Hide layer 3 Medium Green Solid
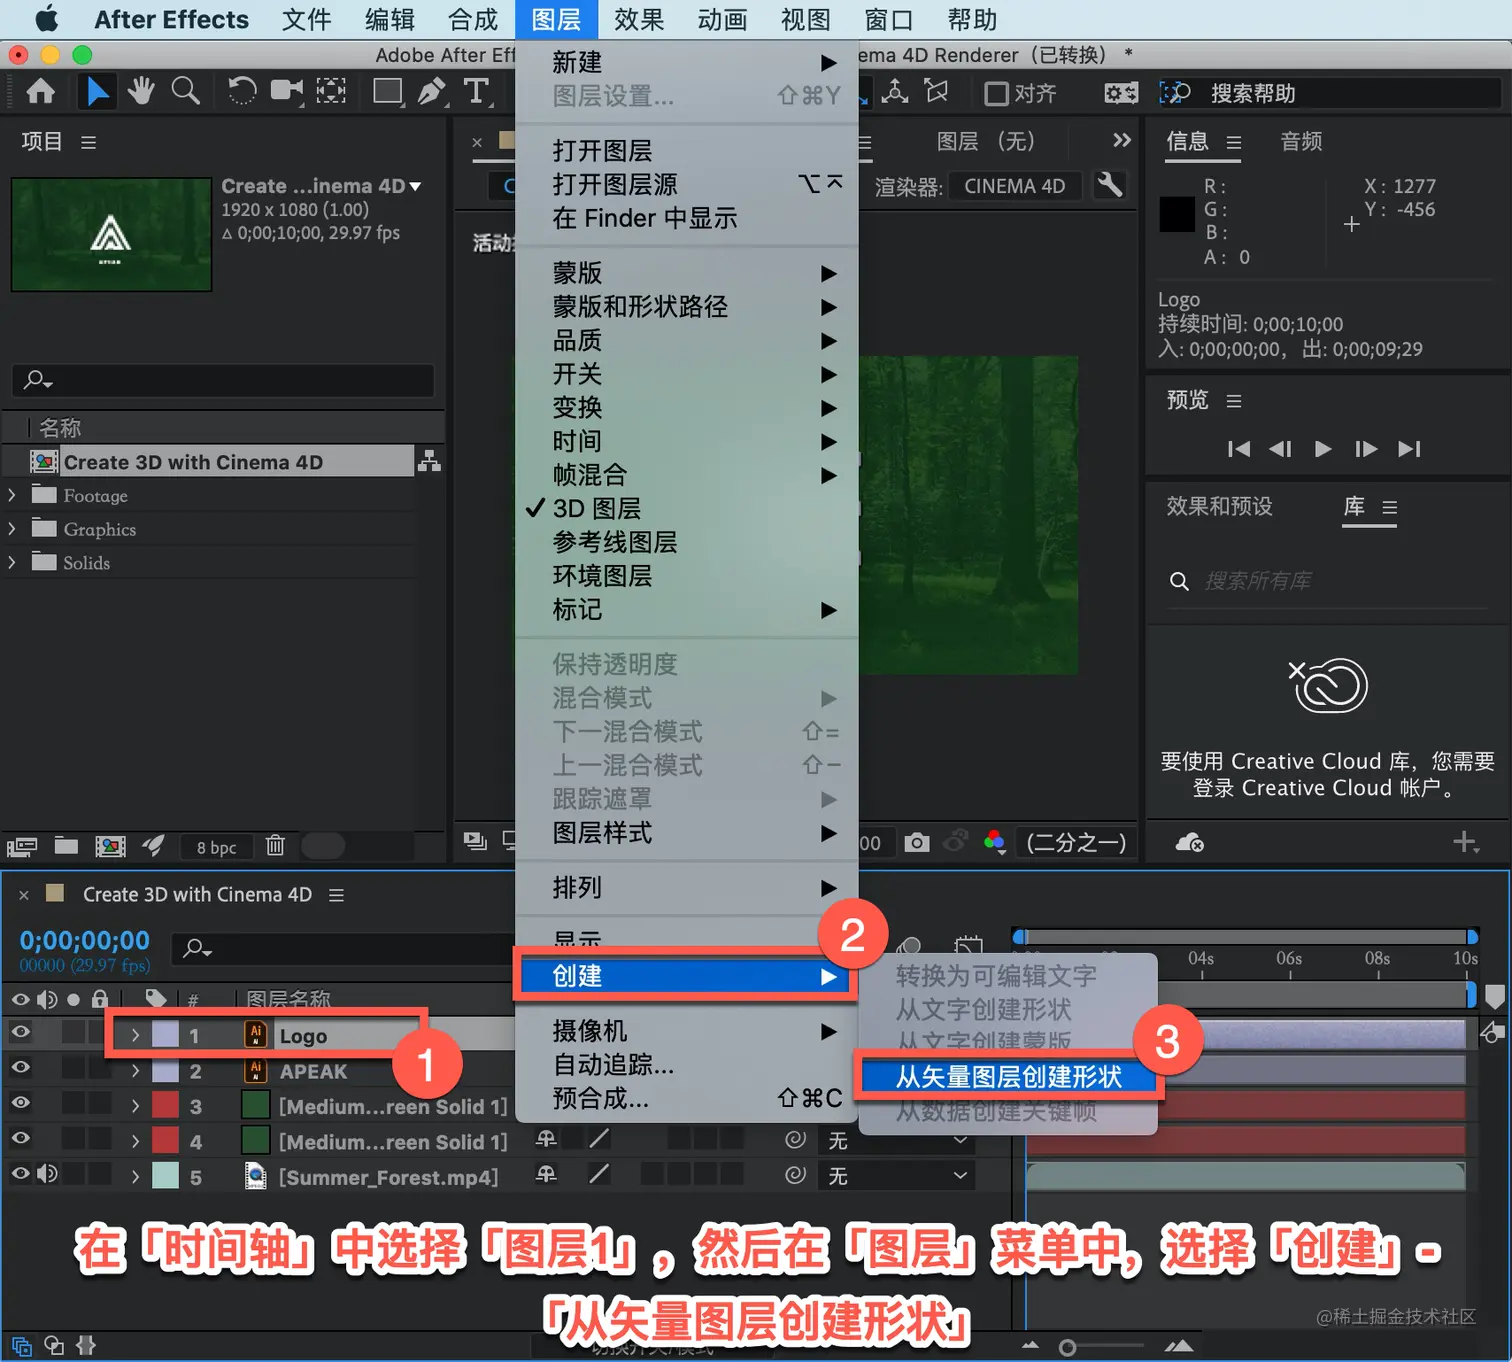This screenshot has height=1362, width=1512. click(20, 1102)
